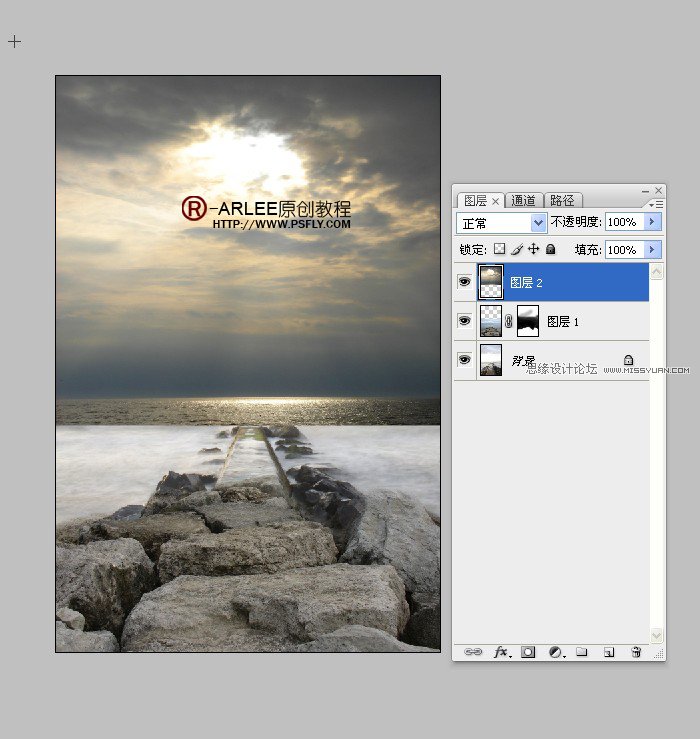The height and width of the screenshot is (739, 700).
Task: Click the mask link chain on 图层 1
Action: click(509, 321)
